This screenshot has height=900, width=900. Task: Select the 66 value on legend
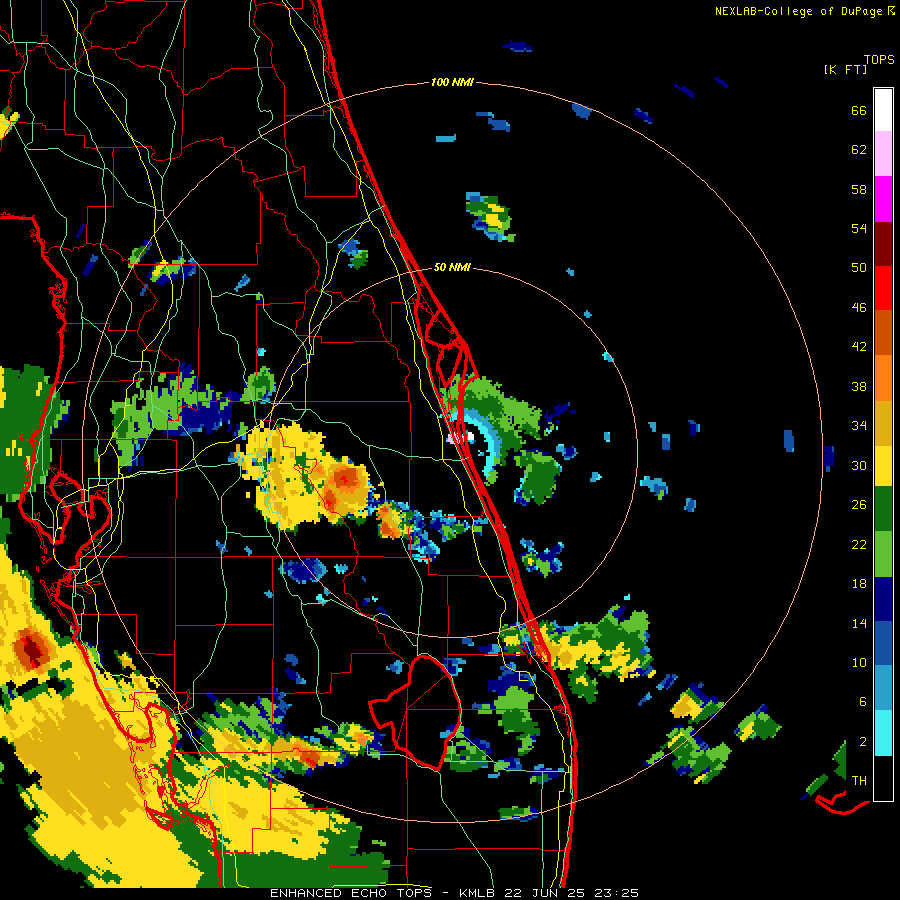[859, 110]
